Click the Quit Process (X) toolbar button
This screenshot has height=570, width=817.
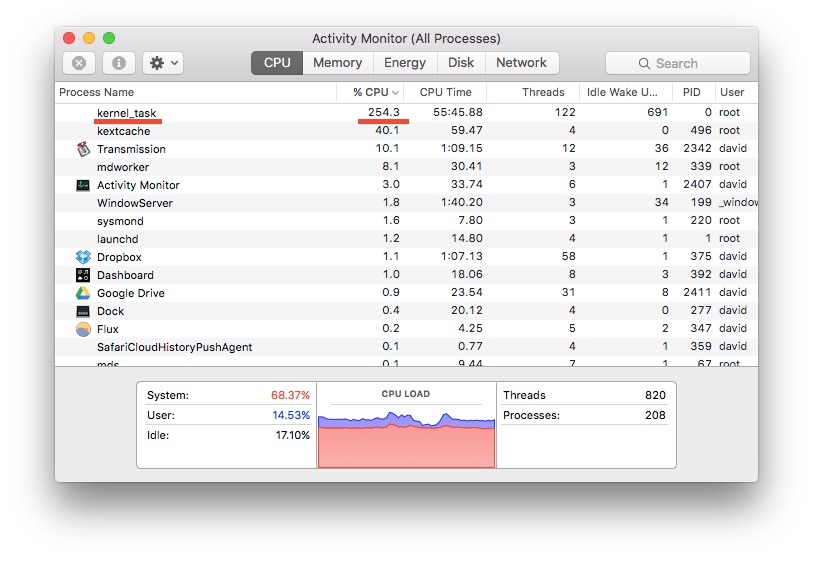tap(79, 63)
